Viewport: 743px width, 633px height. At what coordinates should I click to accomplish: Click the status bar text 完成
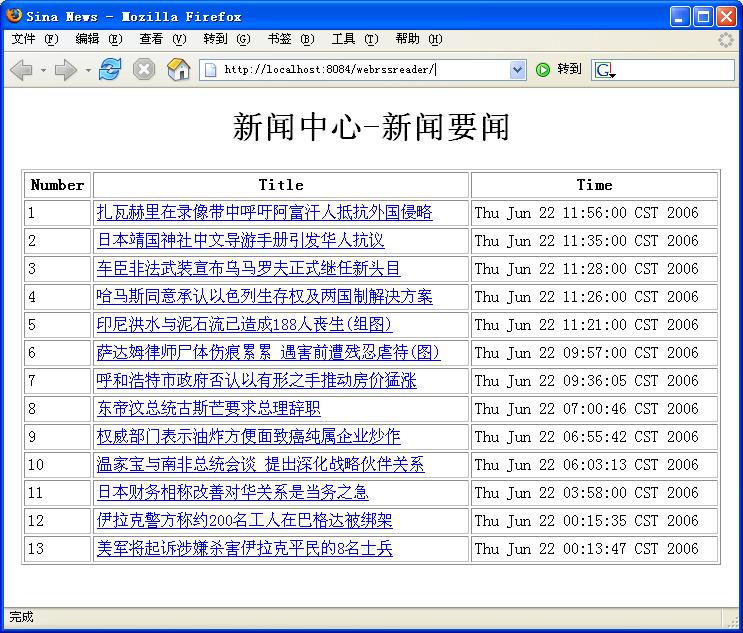point(21,617)
